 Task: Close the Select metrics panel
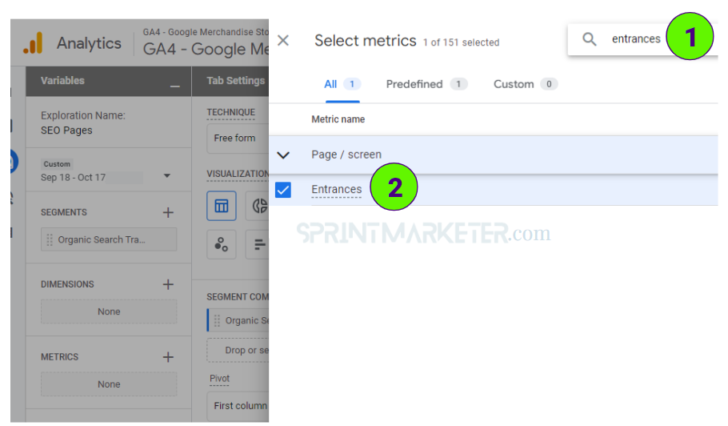[283, 41]
